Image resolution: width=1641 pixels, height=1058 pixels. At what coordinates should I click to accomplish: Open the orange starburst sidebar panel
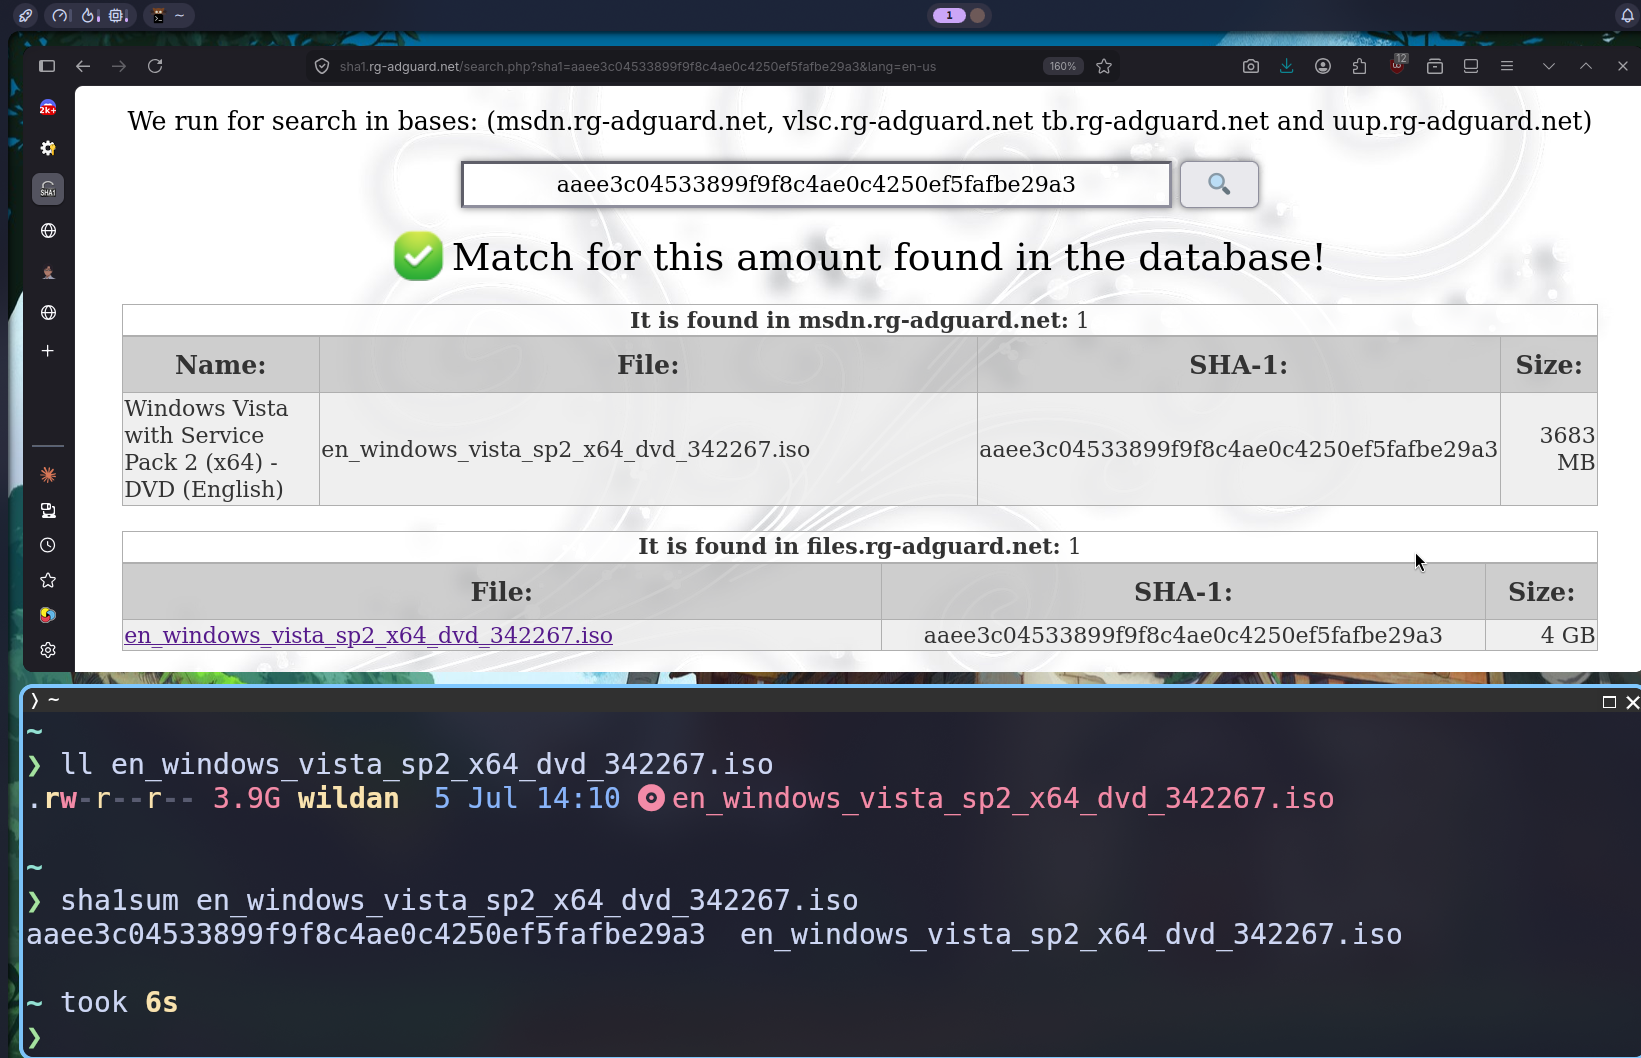[47, 475]
